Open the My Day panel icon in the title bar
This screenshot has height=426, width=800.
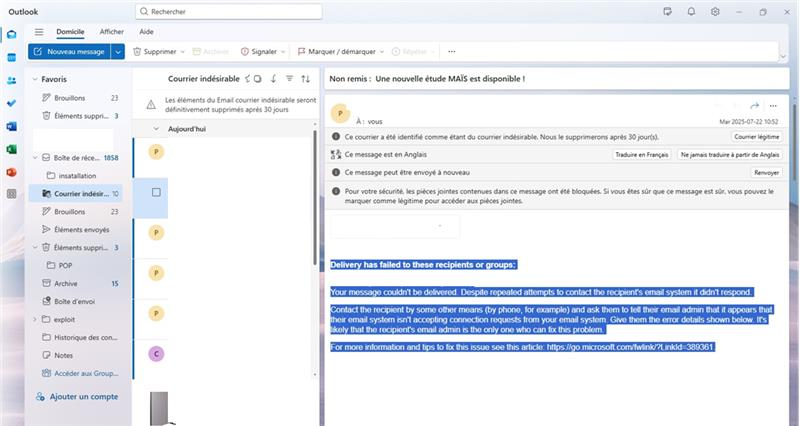[667, 11]
